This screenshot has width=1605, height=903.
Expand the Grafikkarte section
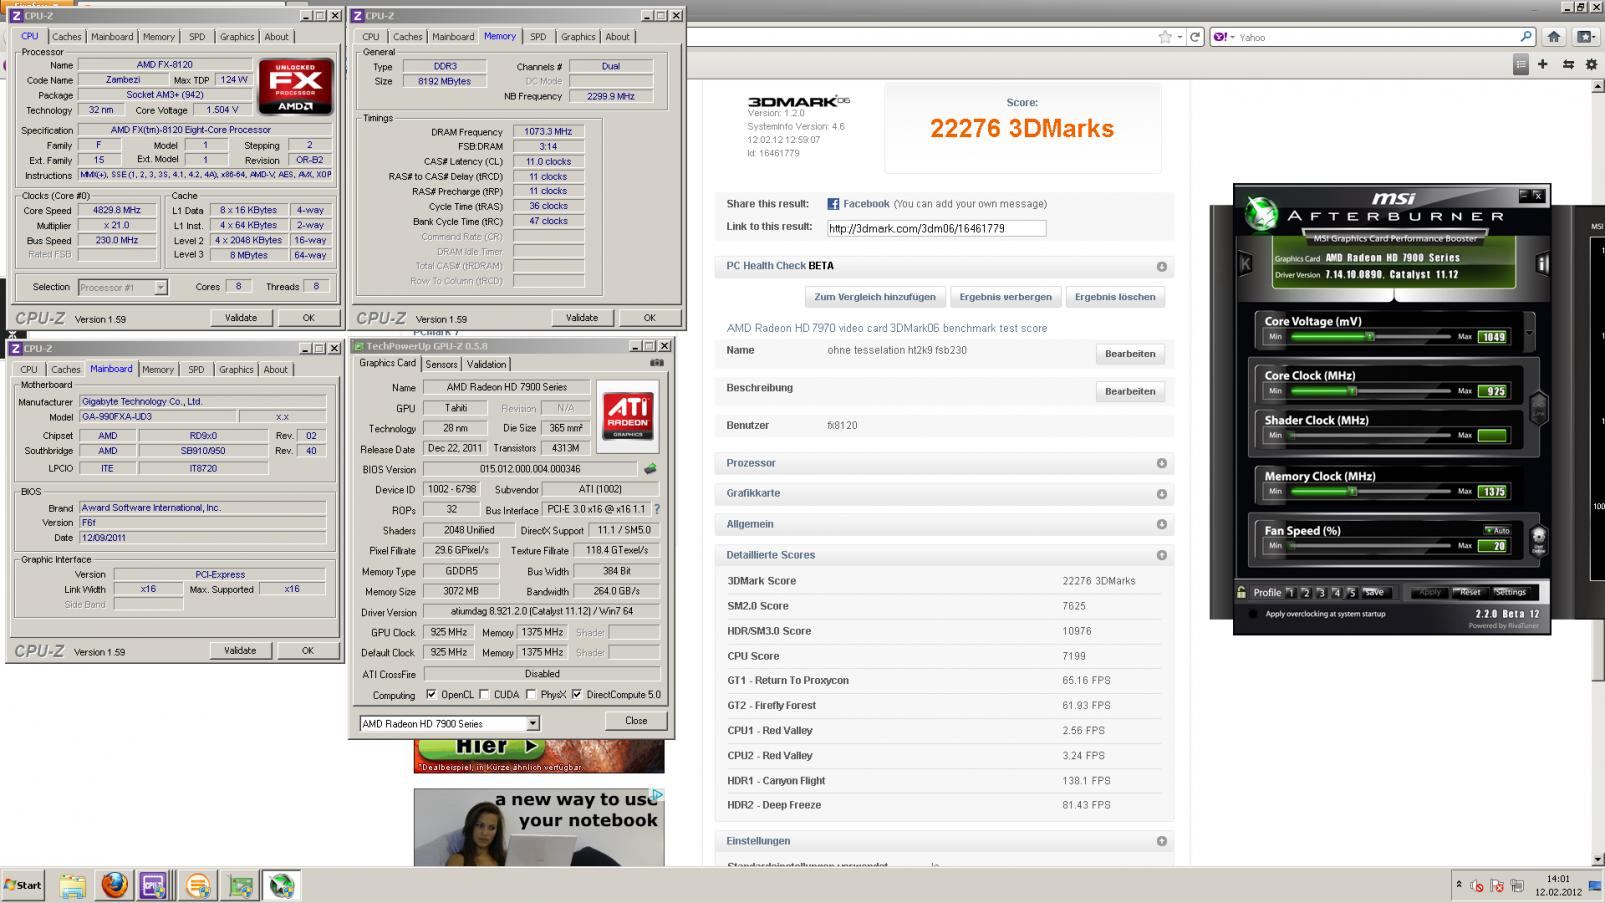pyautogui.click(x=1161, y=494)
